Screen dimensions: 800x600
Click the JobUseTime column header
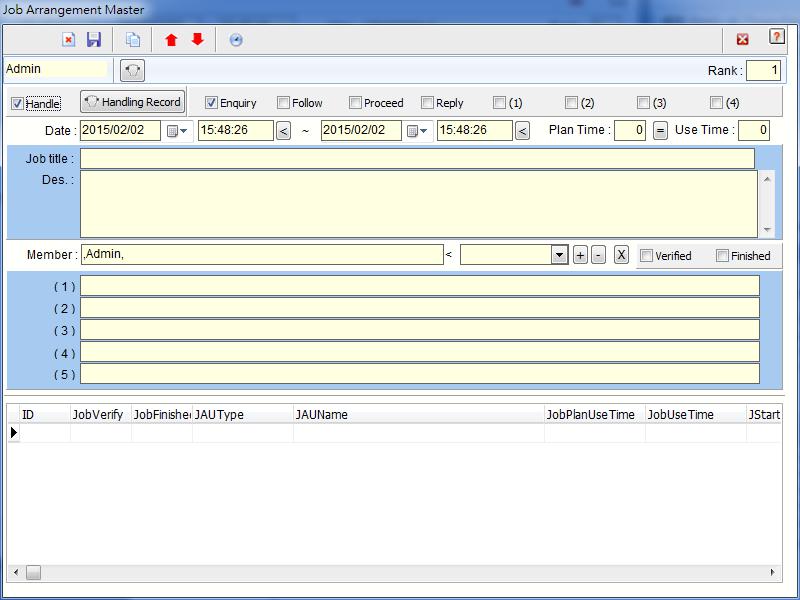coord(696,414)
